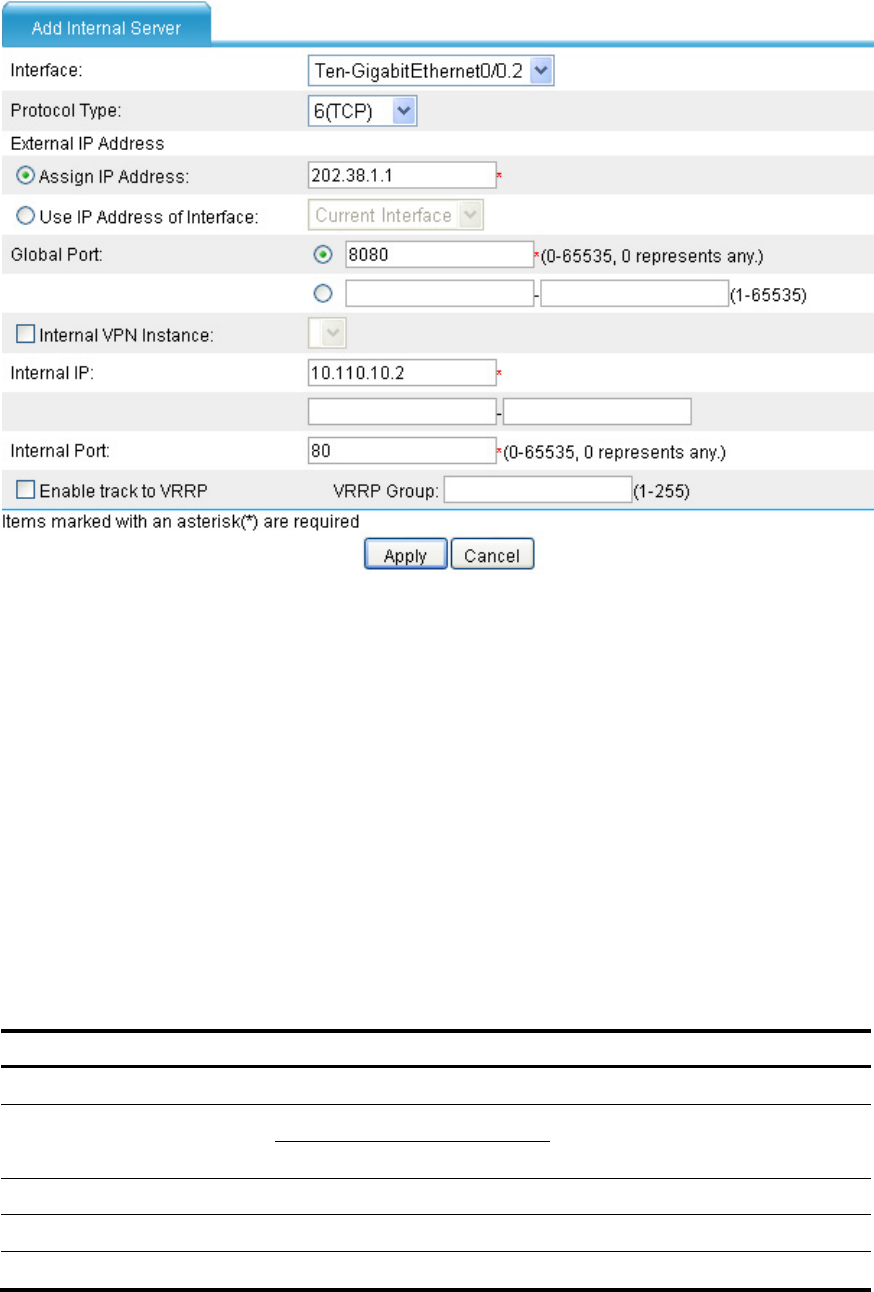Click the VRRP Group input field
Viewport: 874px width, 1292px height.
point(537,490)
